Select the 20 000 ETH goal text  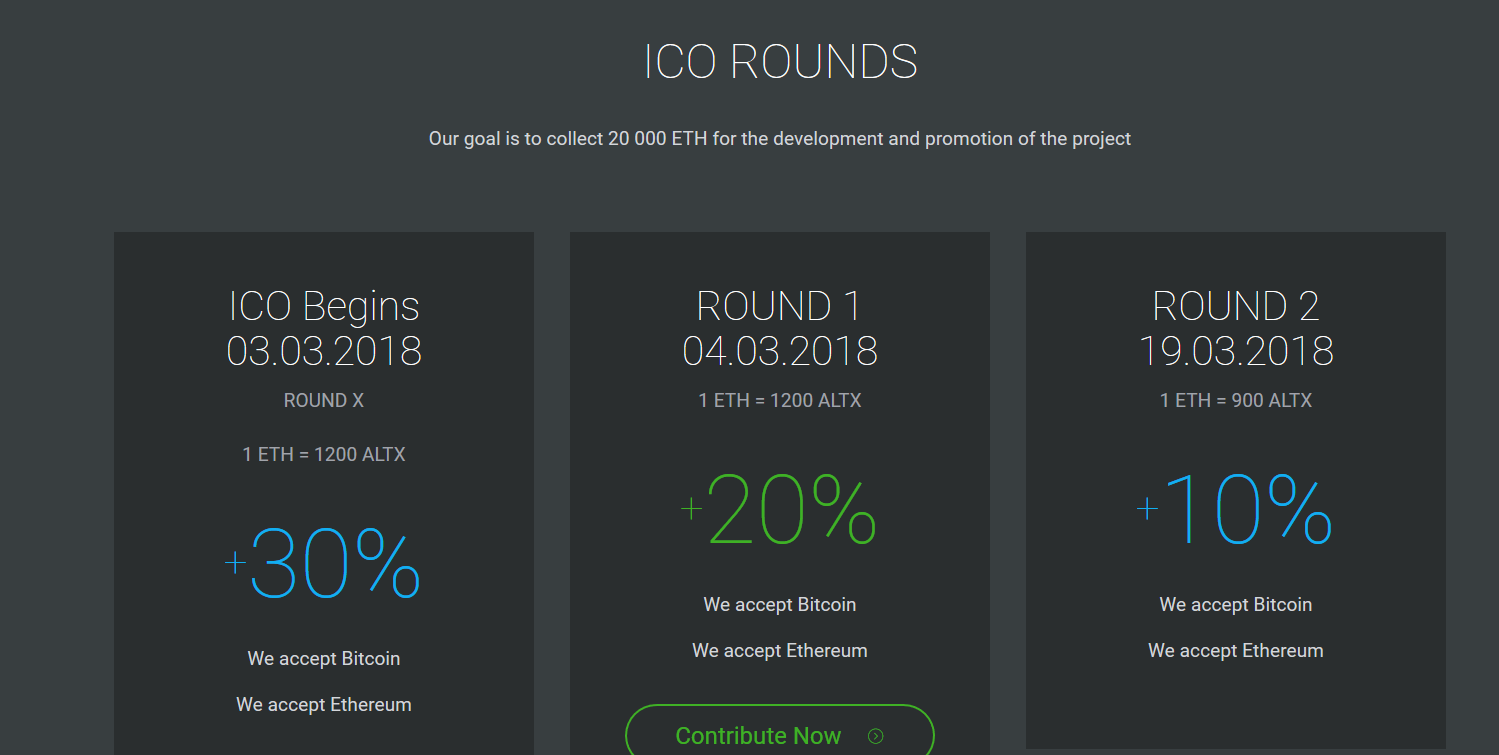657,139
